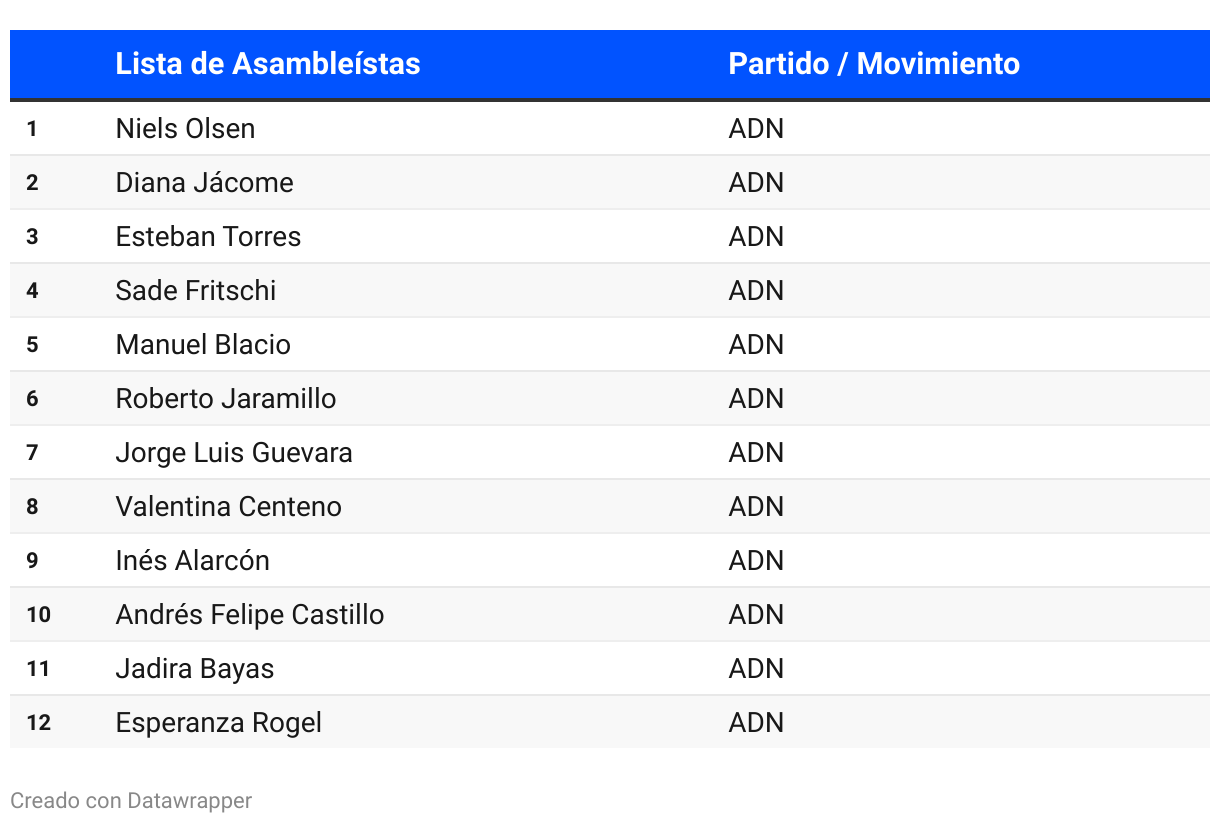Viewport: 1220px width, 824px height.
Task: Select Manuel Blacio in the table
Action: (x=203, y=345)
